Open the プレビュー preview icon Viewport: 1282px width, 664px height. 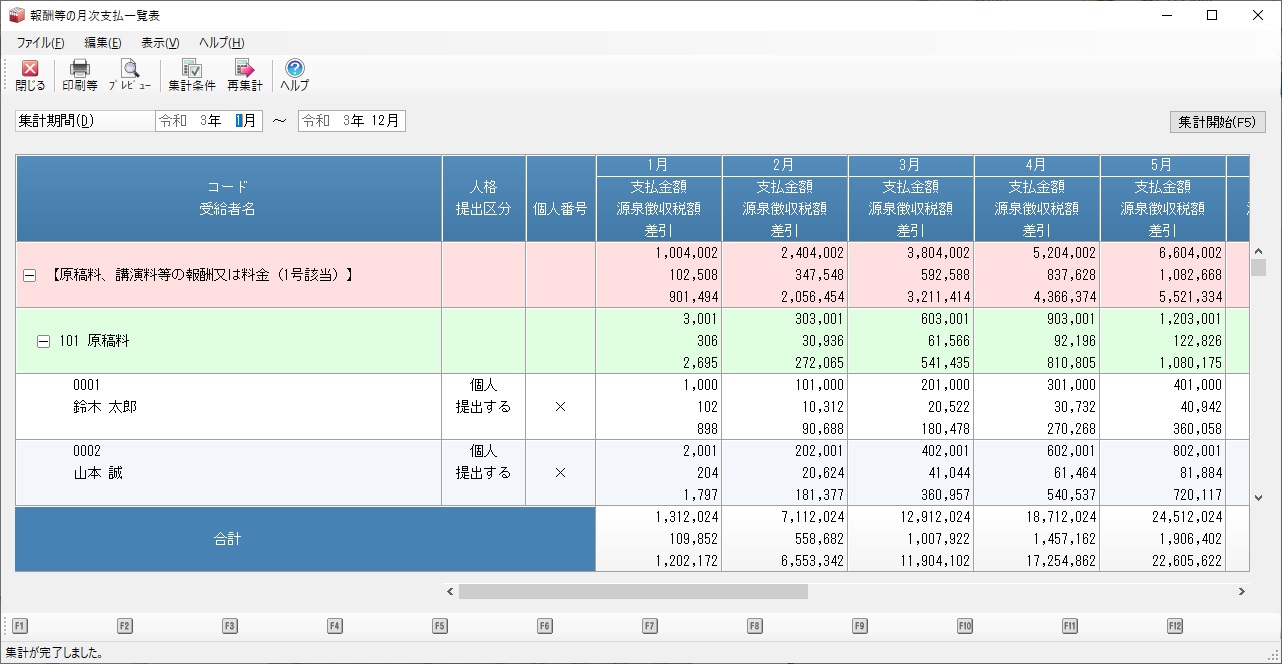pyautogui.click(x=130, y=69)
